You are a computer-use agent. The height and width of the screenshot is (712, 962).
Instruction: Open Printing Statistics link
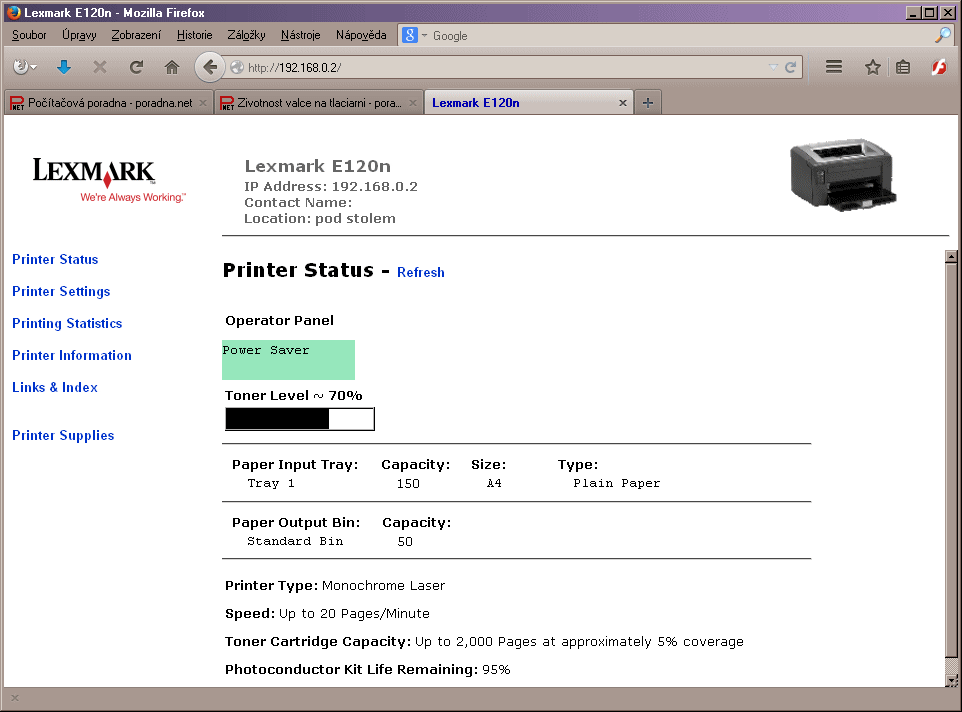[x=67, y=323]
